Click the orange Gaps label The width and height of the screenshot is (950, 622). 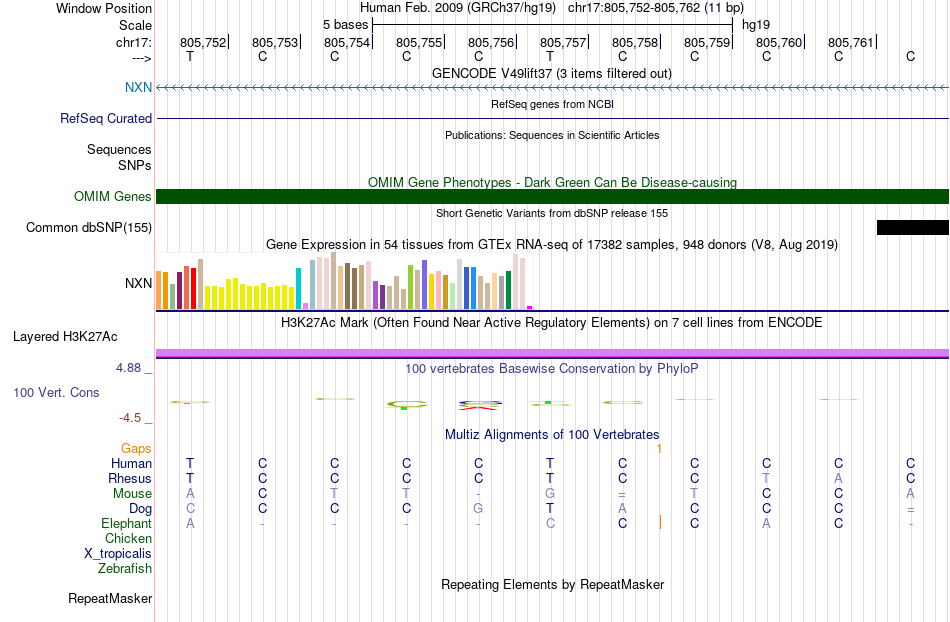click(136, 448)
